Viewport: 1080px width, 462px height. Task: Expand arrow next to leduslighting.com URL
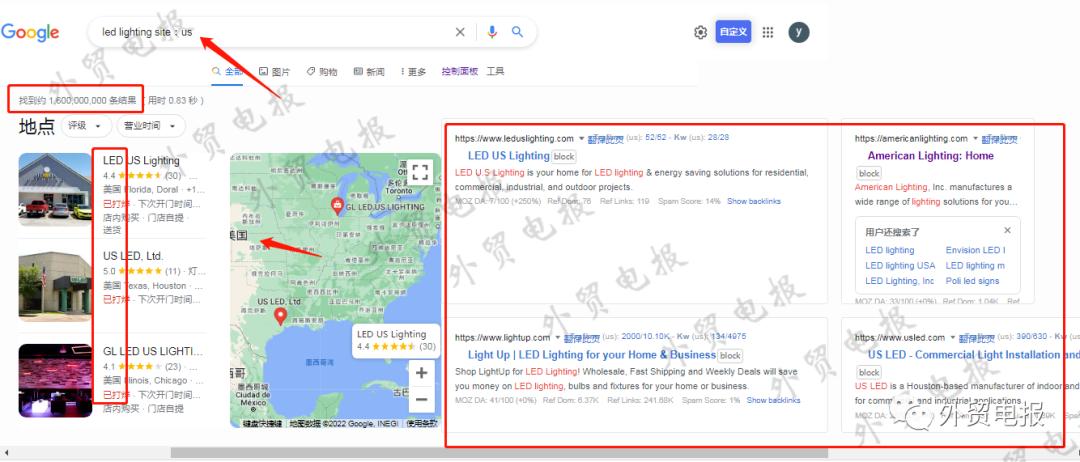point(581,138)
